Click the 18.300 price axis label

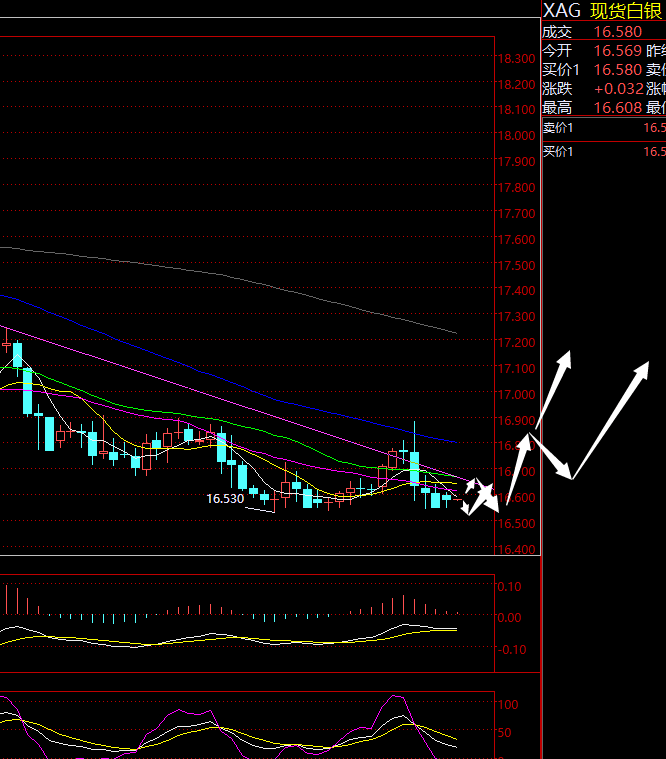tap(516, 59)
